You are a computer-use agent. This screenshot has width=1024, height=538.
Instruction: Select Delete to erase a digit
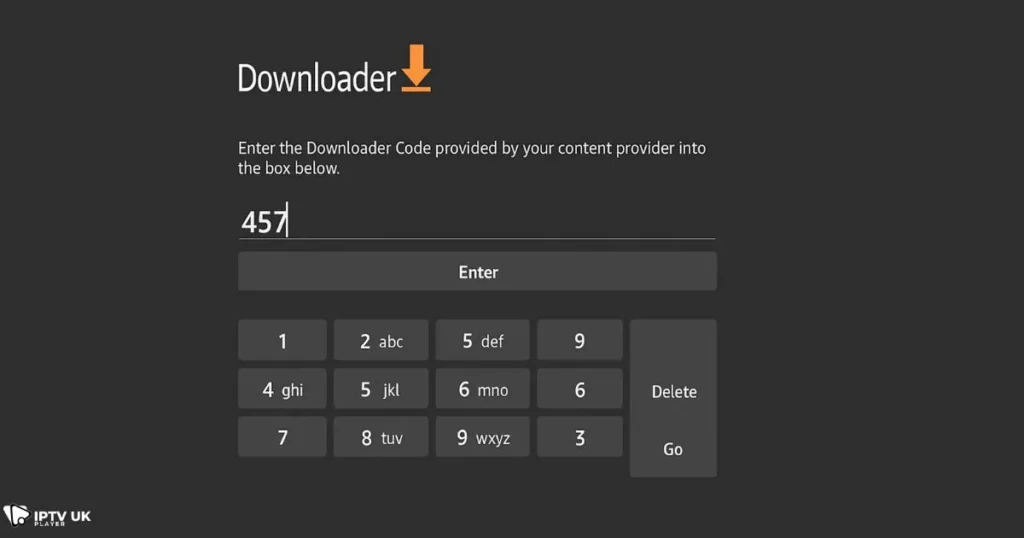674,392
